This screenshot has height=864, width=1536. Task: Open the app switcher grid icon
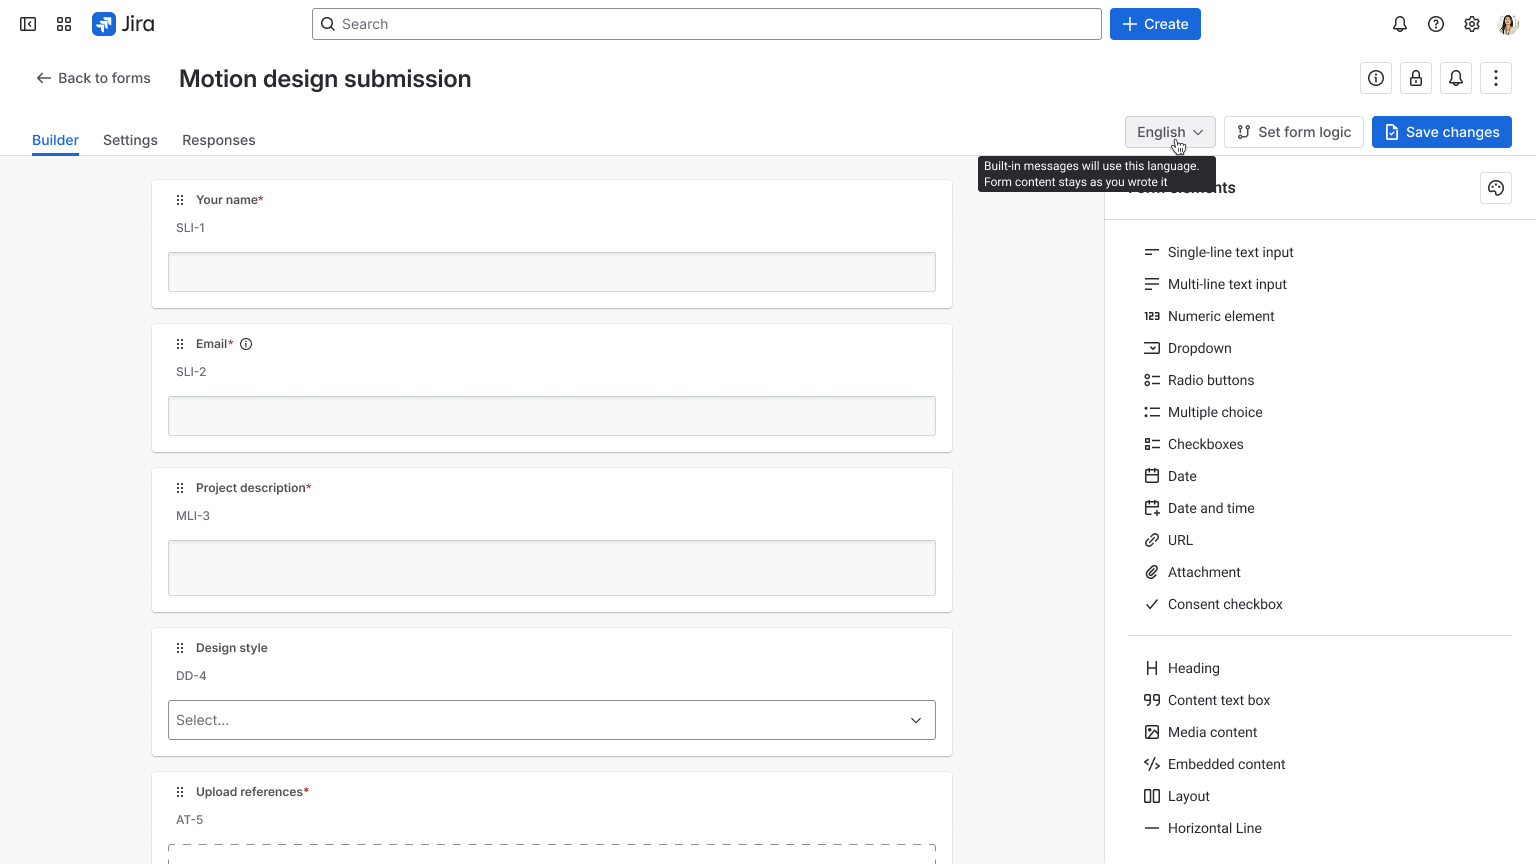(x=64, y=24)
